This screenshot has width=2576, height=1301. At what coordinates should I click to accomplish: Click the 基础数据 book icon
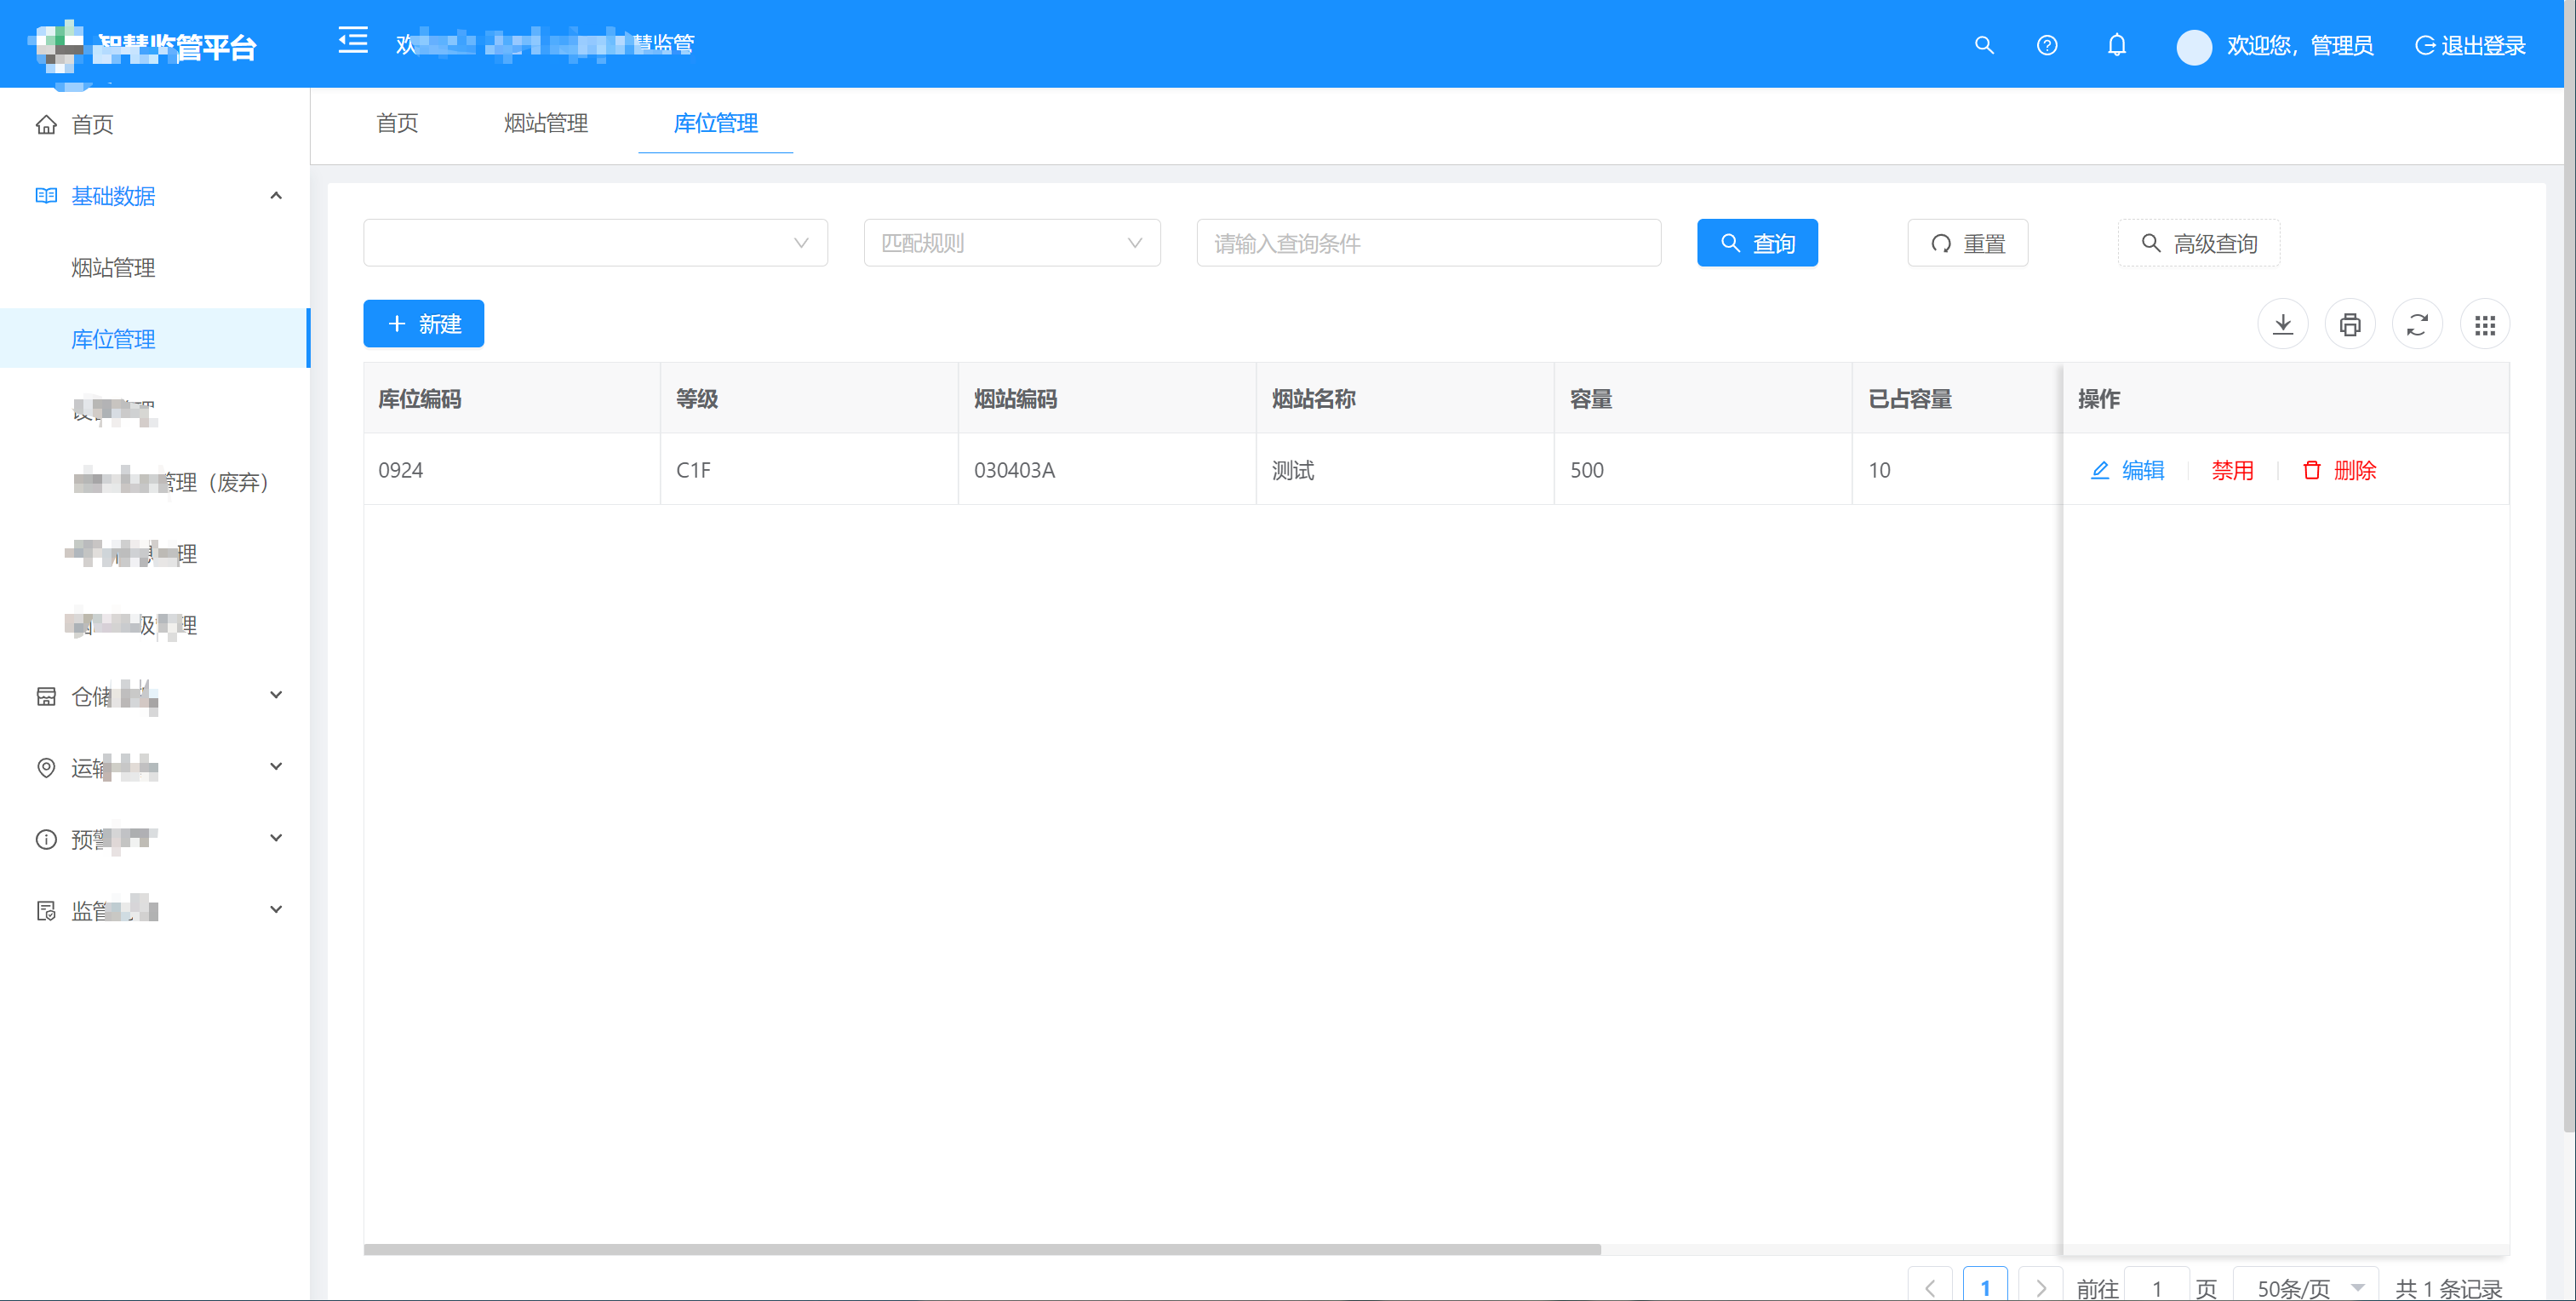pos(46,196)
